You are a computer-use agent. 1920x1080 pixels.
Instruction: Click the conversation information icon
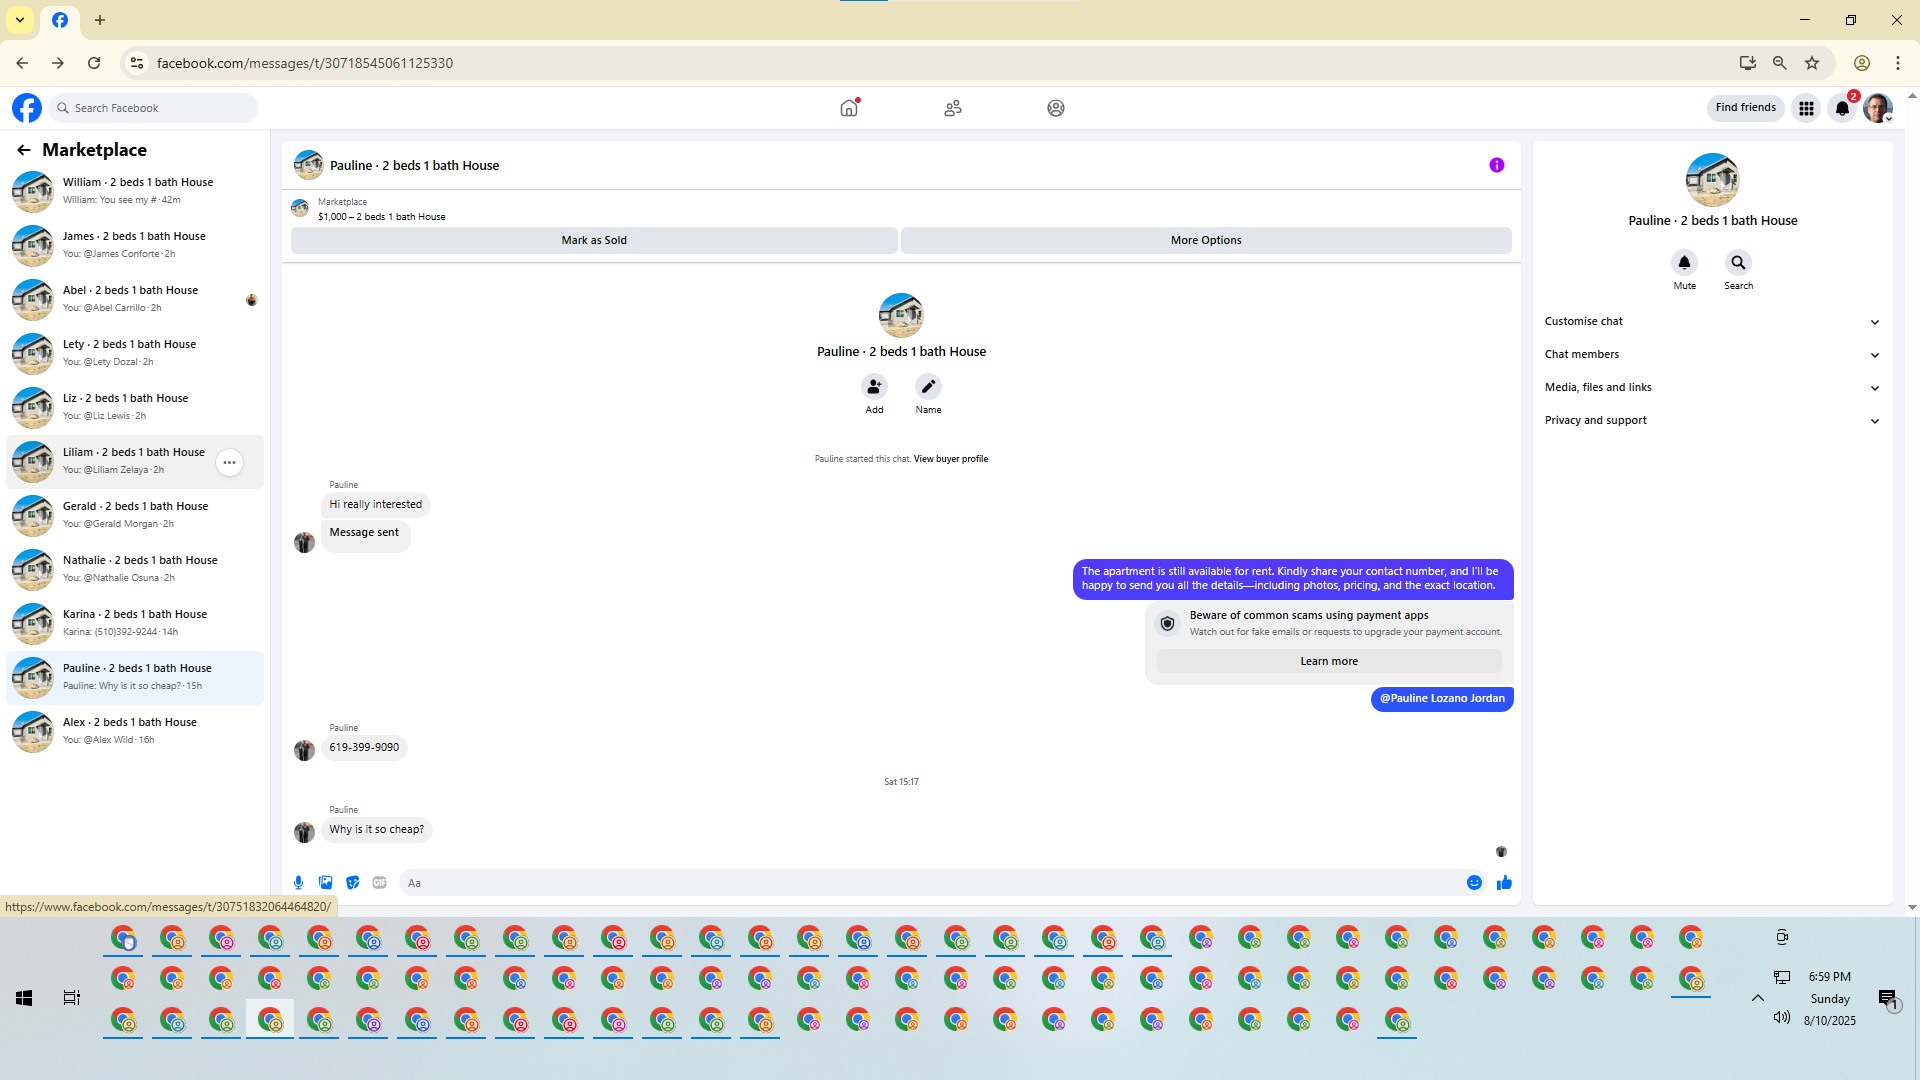1496,166
